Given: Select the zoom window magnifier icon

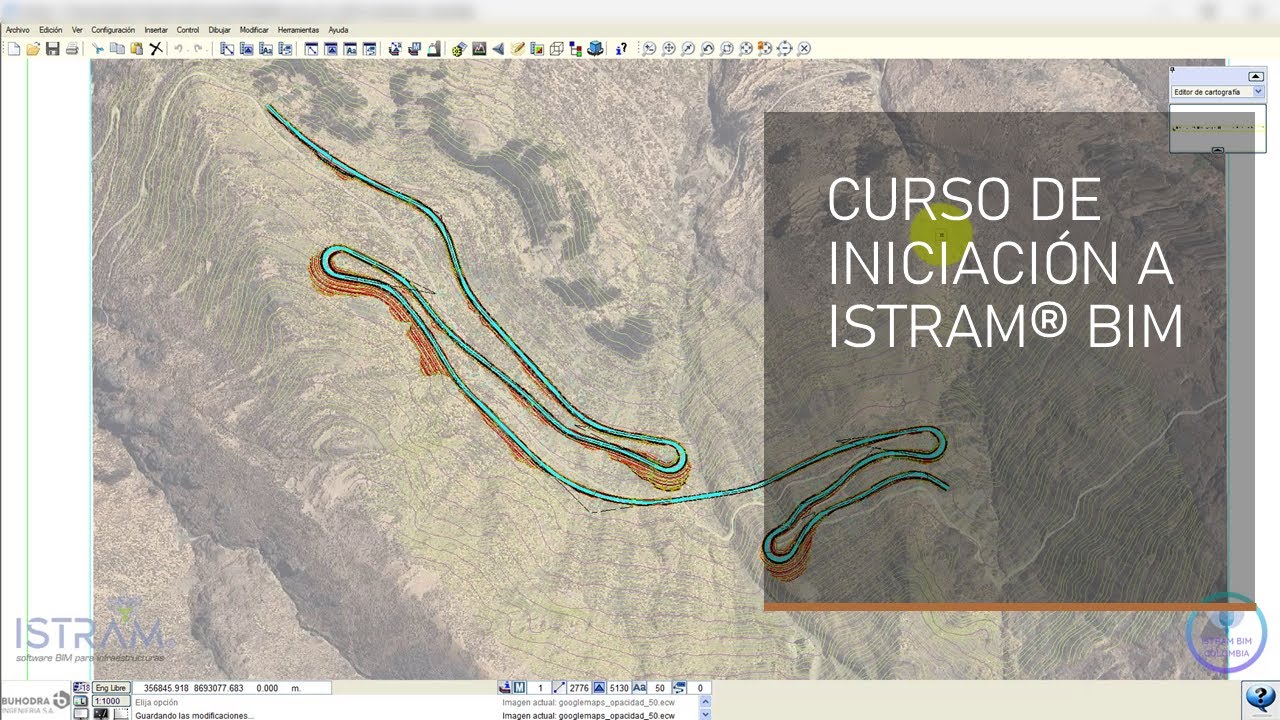Looking at the screenshot, I should tap(727, 48).
